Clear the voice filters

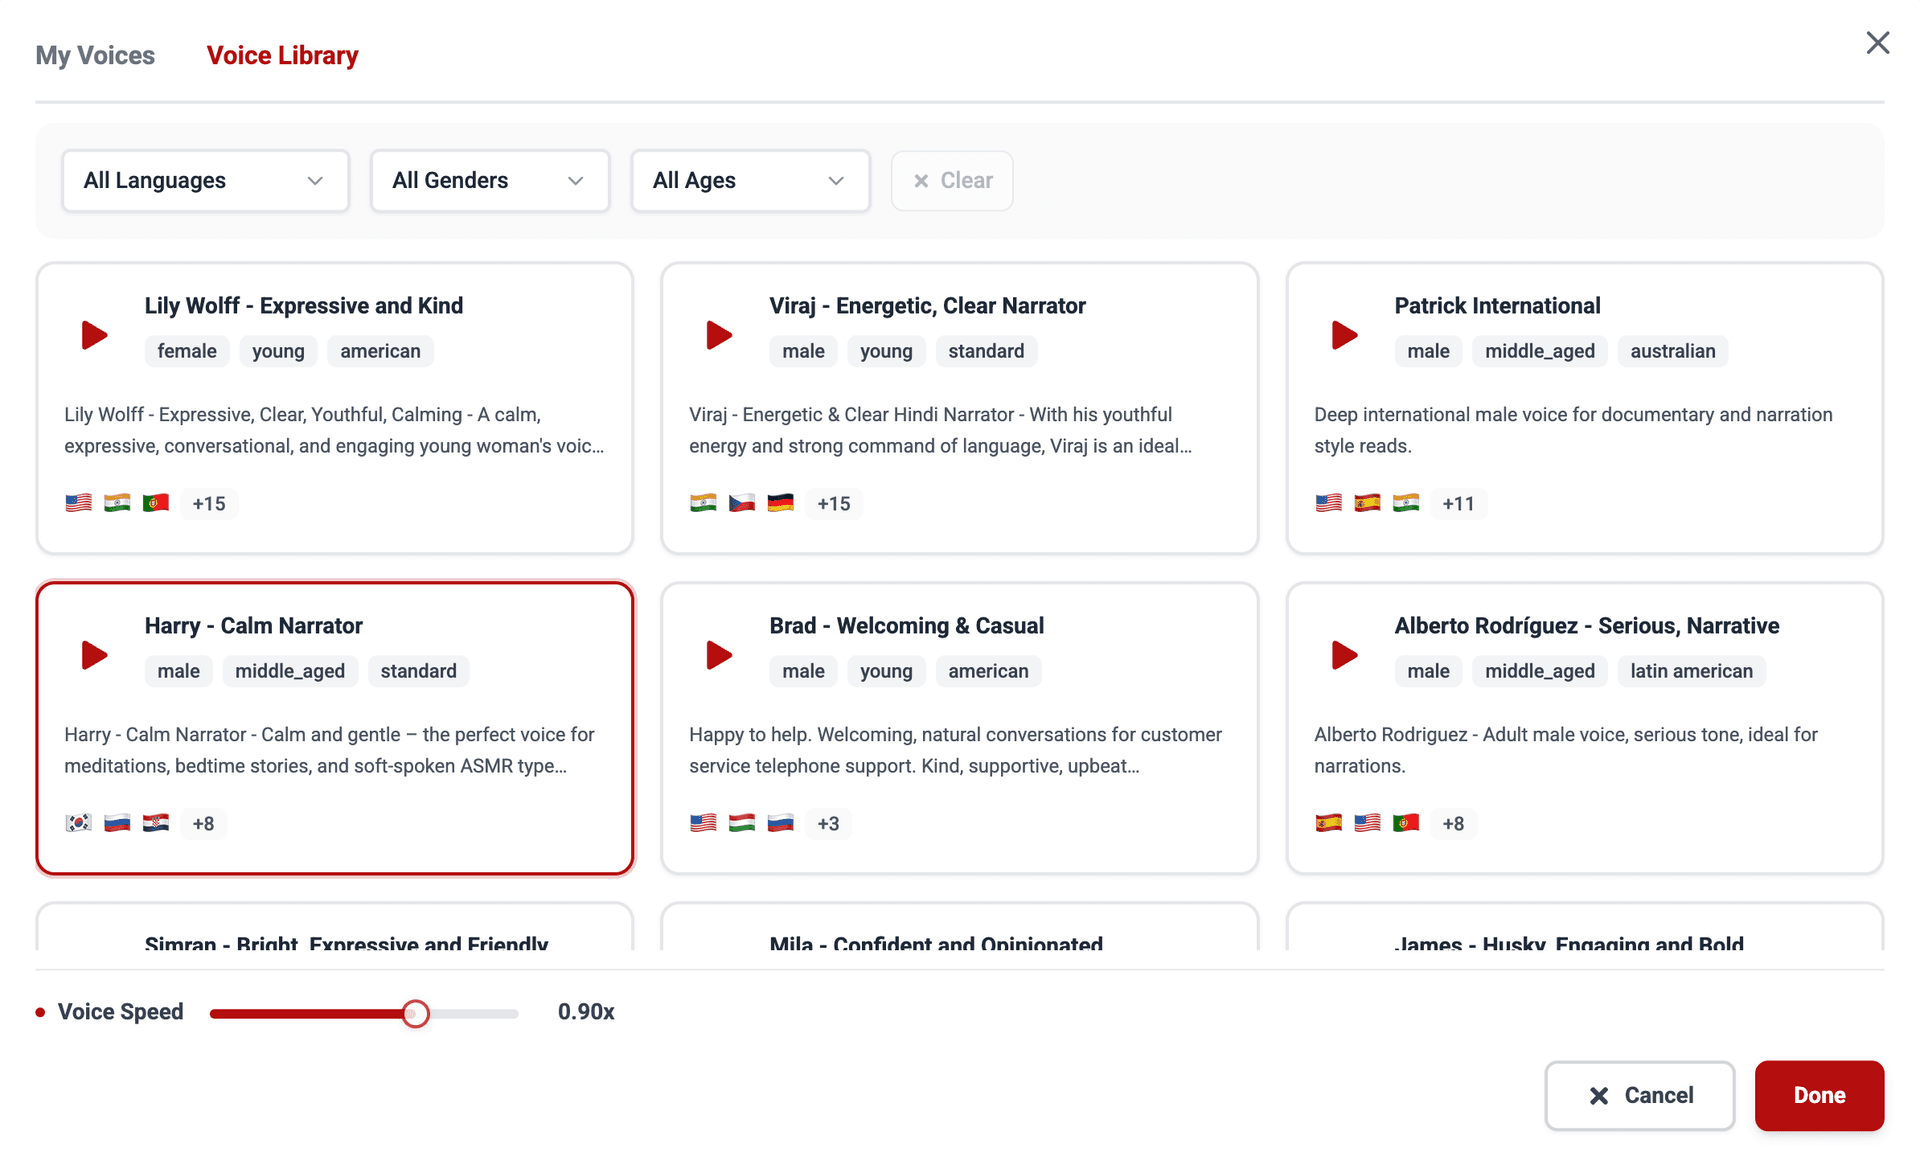coord(952,181)
